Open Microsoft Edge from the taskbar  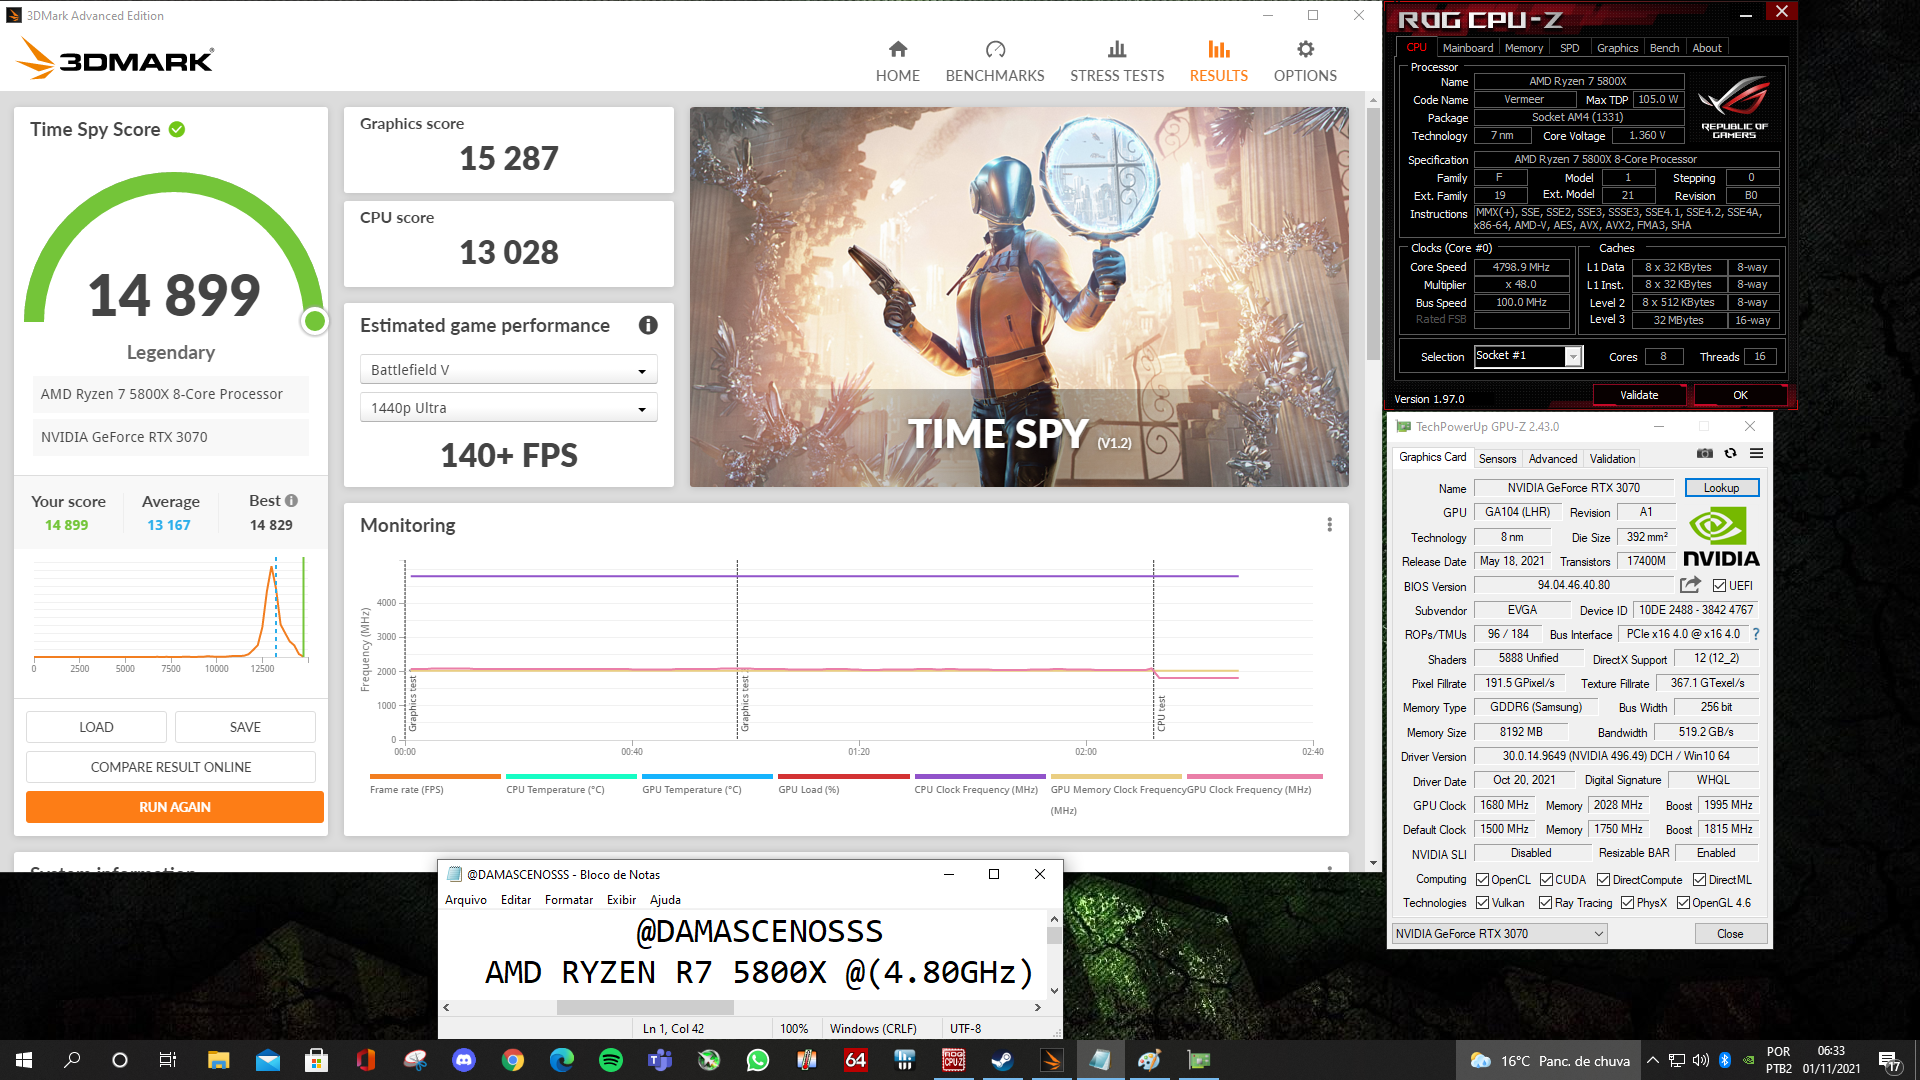click(562, 1060)
